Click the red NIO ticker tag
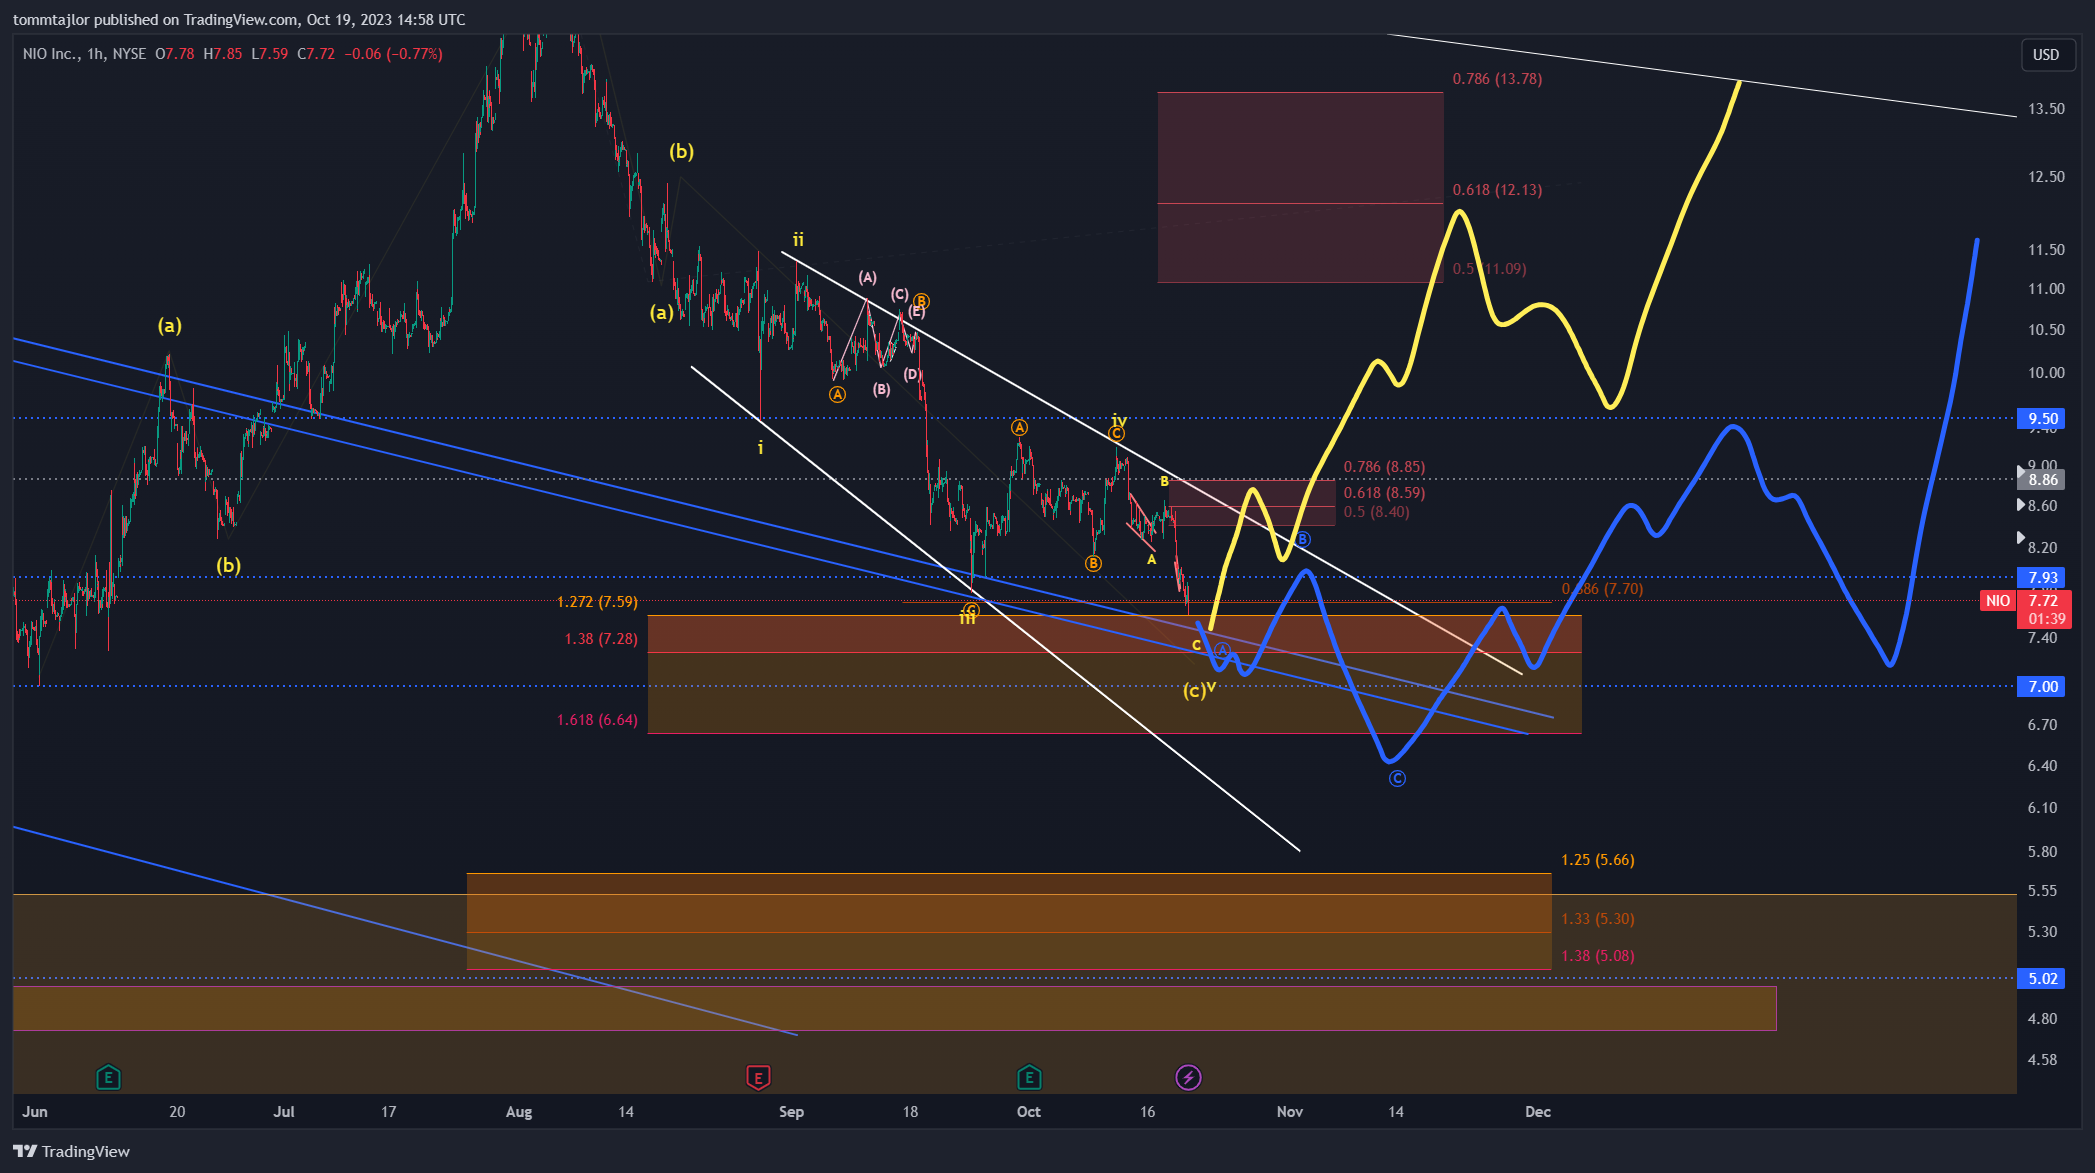Viewport: 2095px width, 1173px height. pyautogui.click(x=1997, y=600)
